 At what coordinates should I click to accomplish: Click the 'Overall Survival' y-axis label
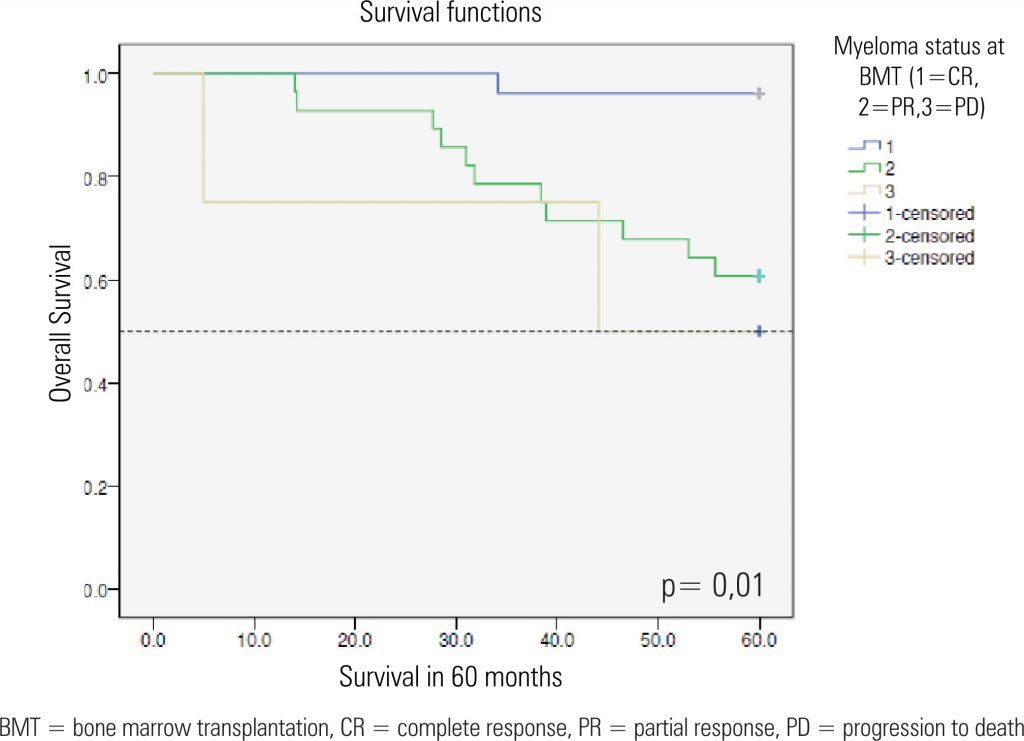(61, 322)
